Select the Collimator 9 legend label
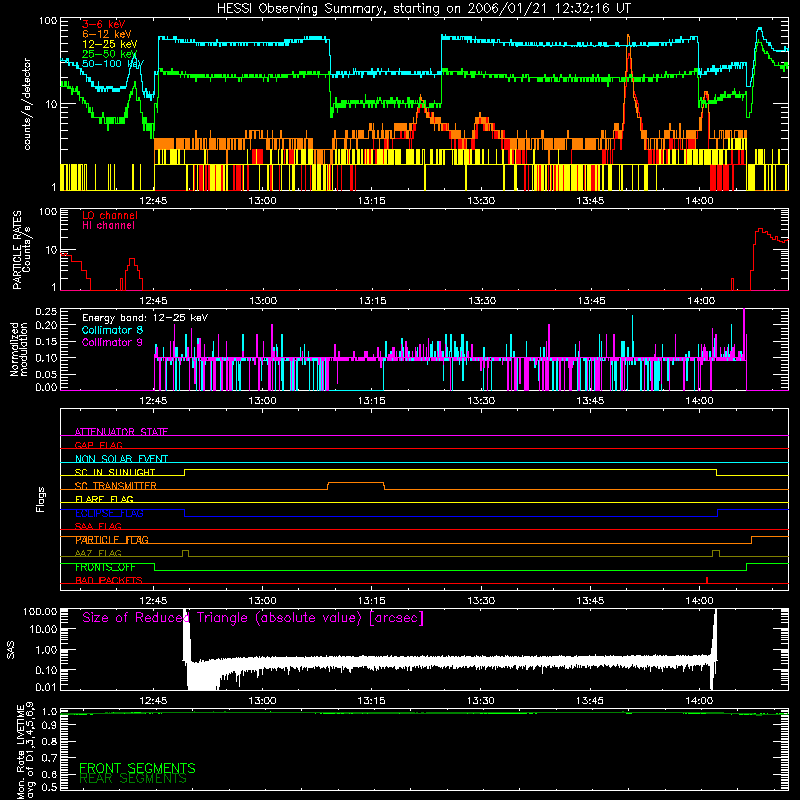 tap(112, 342)
